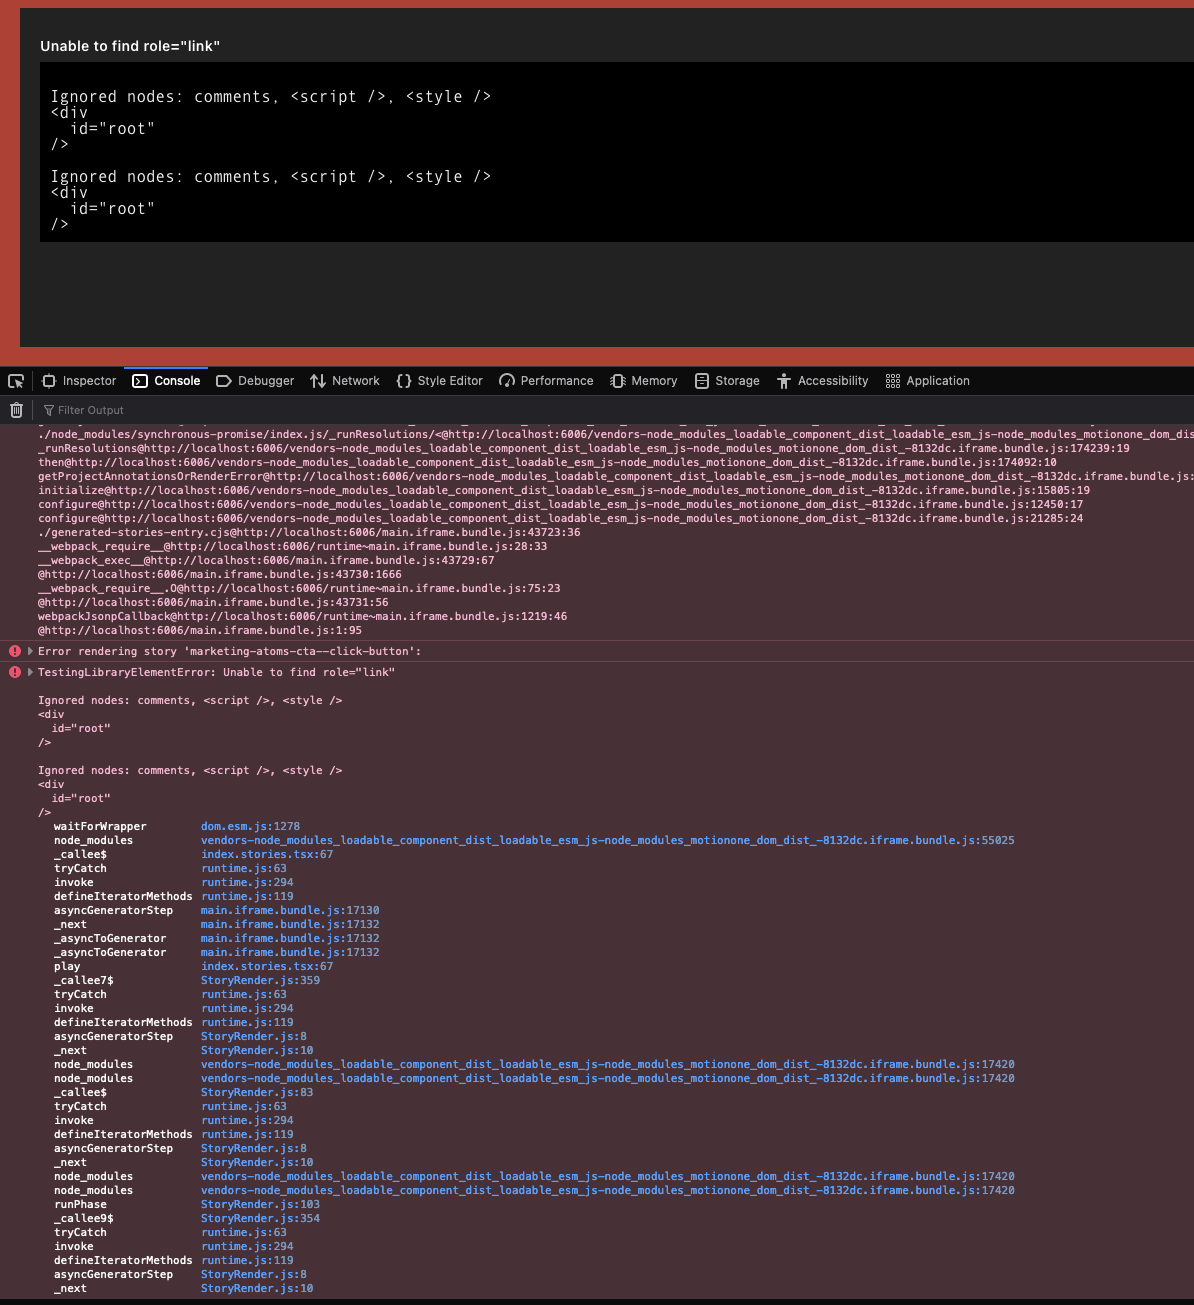Open the main.iframe.bundle.js:17130 link
The height and width of the screenshot is (1305, 1194).
[x=290, y=910]
